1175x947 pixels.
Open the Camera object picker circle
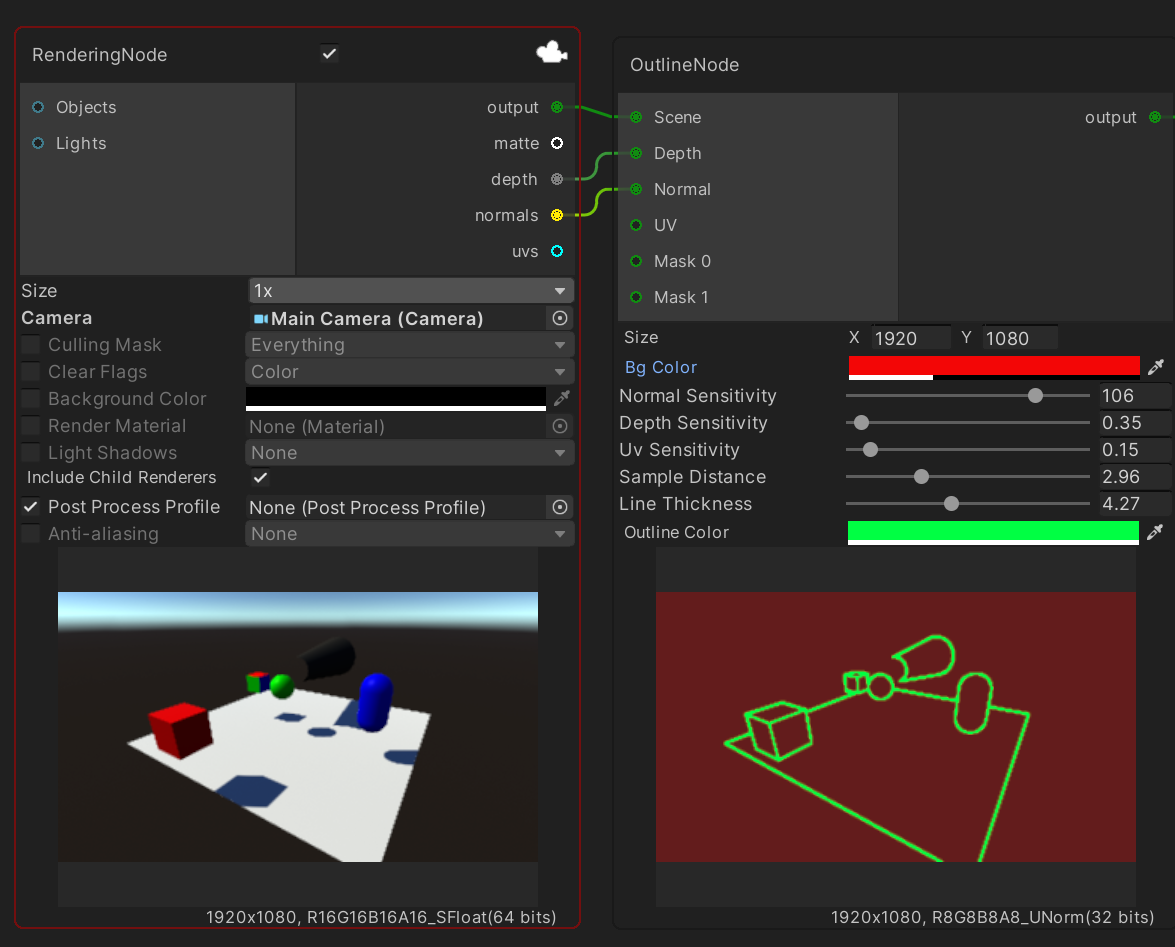(560, 318)
